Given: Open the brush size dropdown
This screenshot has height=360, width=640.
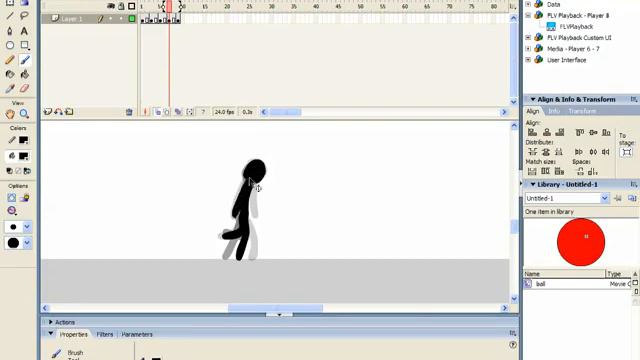Looking at the screenshot, I should 27,227.
